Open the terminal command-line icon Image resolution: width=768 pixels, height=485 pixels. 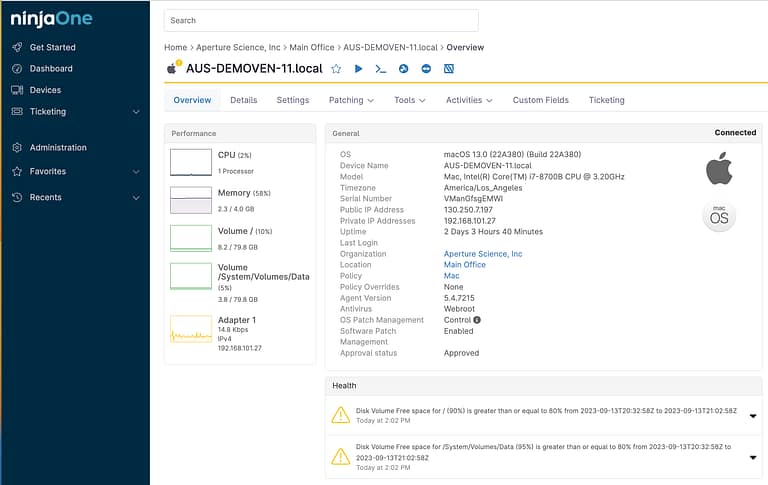[381, 69]
